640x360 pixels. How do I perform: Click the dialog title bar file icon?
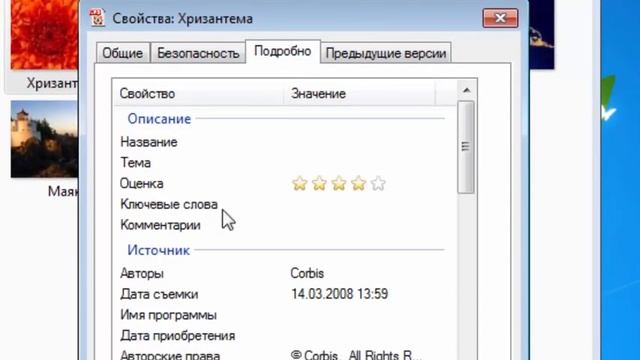(97, 18)
